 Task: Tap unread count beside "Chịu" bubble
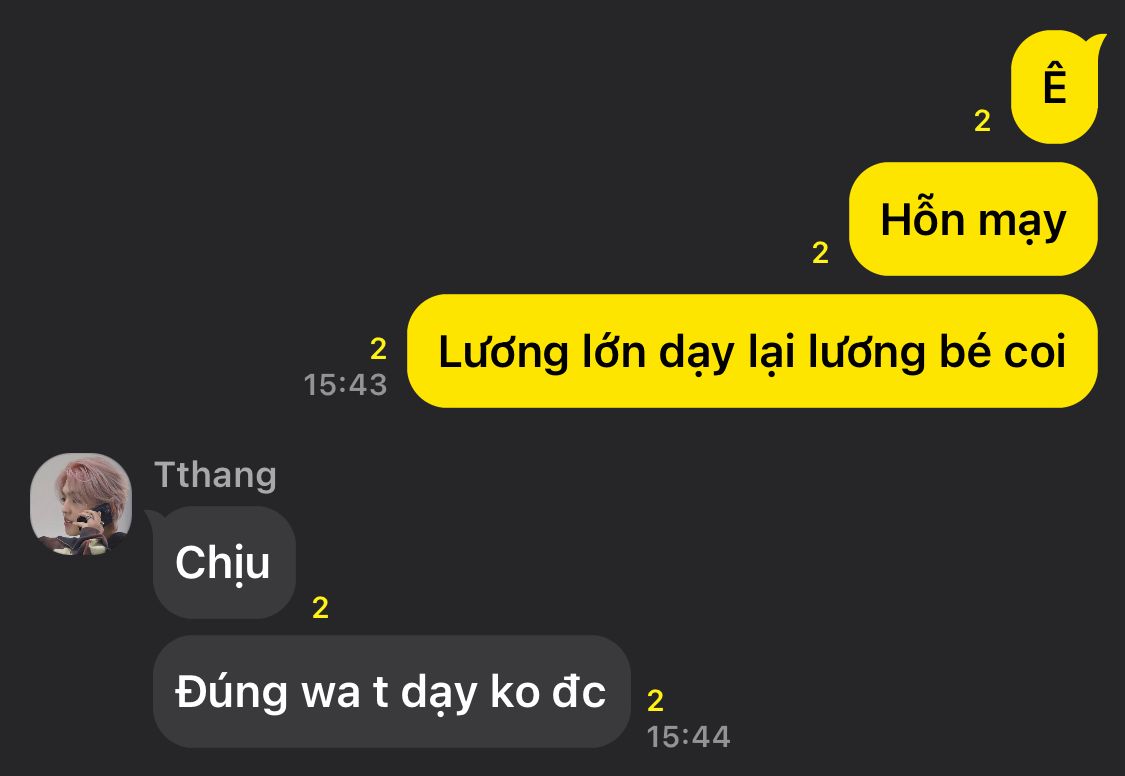coord(320,608)
